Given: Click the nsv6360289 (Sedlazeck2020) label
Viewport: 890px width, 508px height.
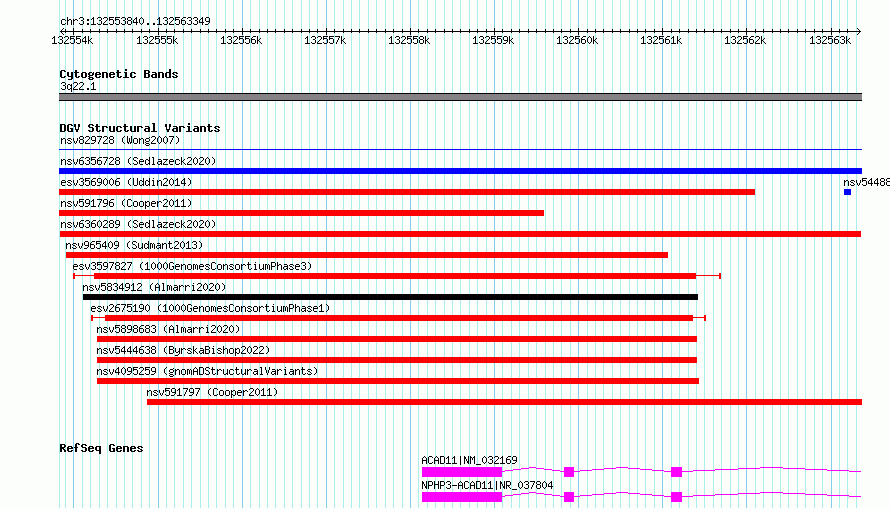Looking at the screenshot, I should click(x=138, y=224).
